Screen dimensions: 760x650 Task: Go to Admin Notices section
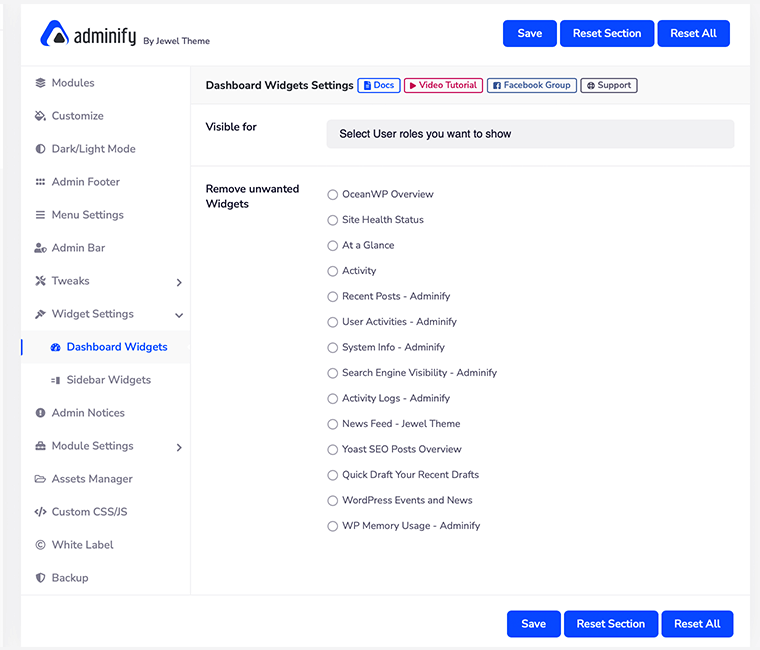[x=106, y=413]
